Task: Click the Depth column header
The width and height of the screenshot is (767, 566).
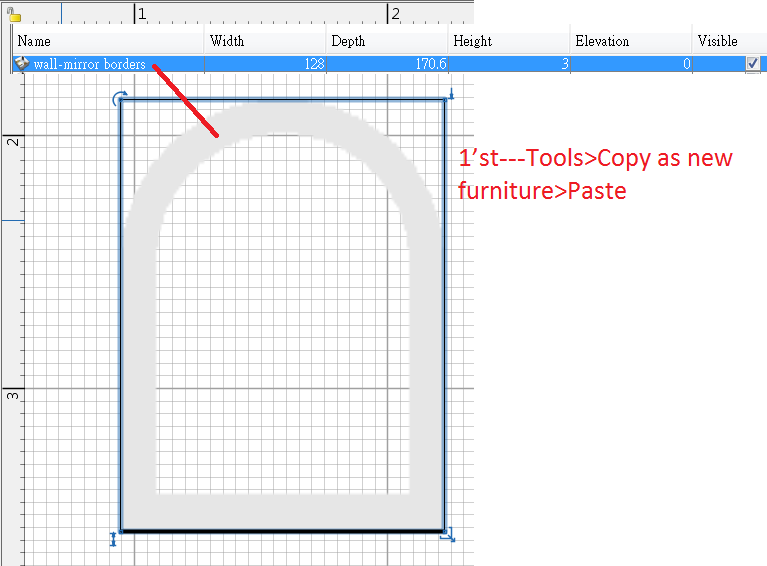Action: click(x=386, y=41)
